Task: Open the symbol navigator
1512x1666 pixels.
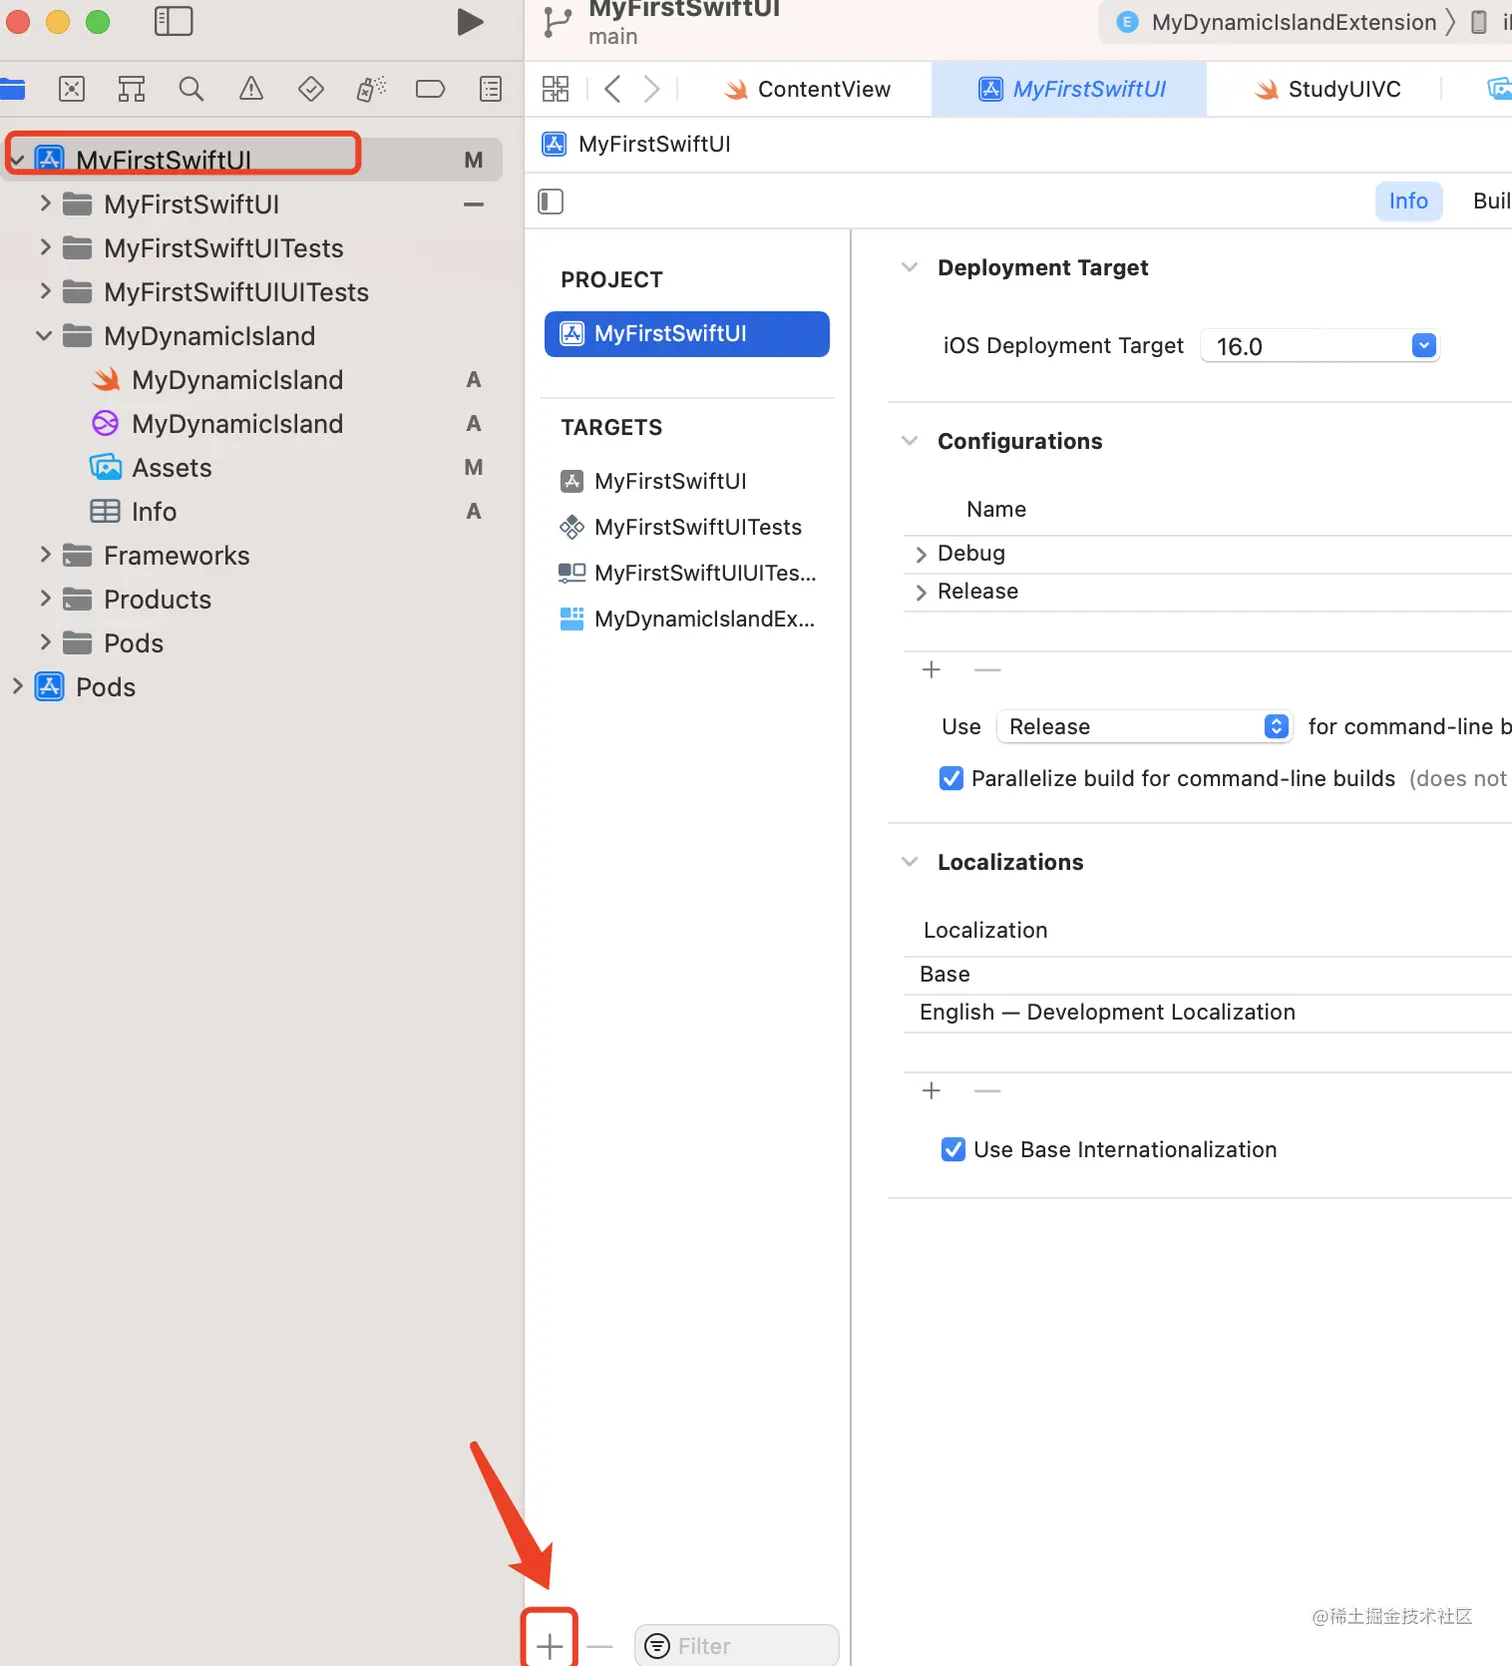Action: click(x=131, y=89)
